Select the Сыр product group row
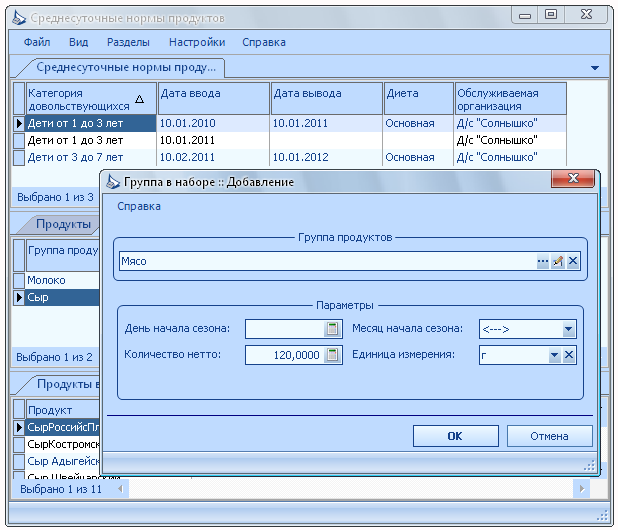 point(56,297)
